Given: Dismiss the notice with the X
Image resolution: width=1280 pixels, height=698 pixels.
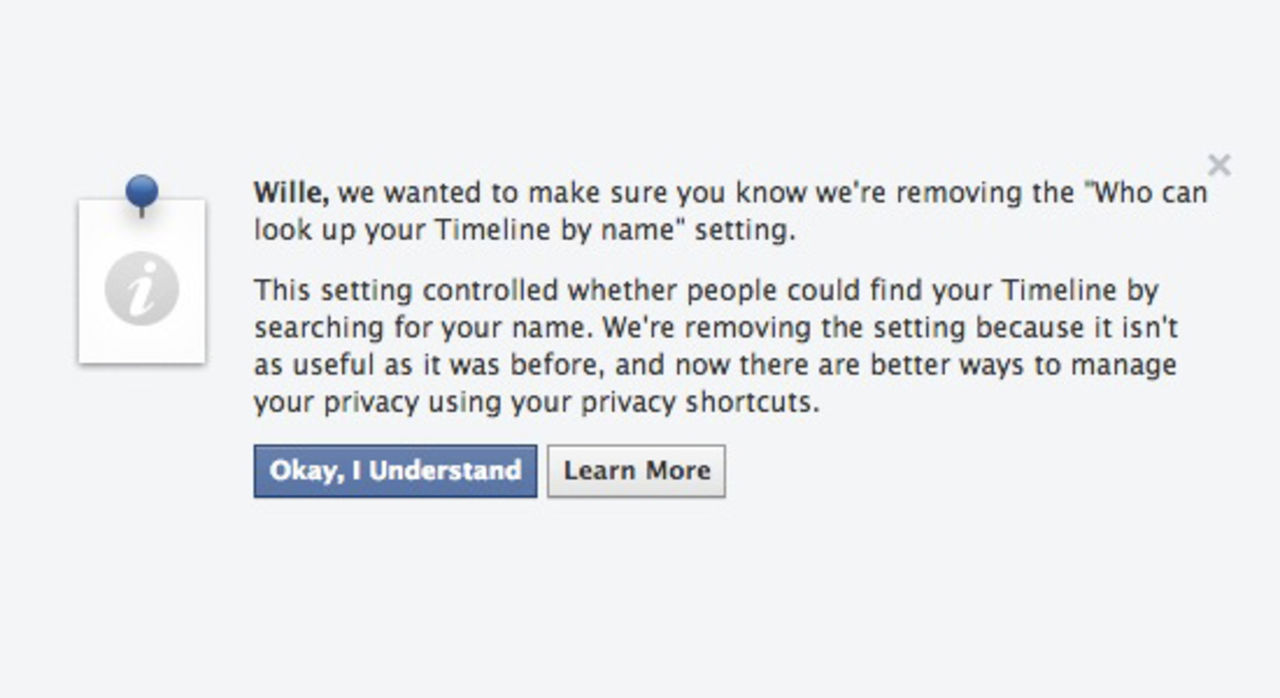Looking at the screenshot, I should 1219,165.
